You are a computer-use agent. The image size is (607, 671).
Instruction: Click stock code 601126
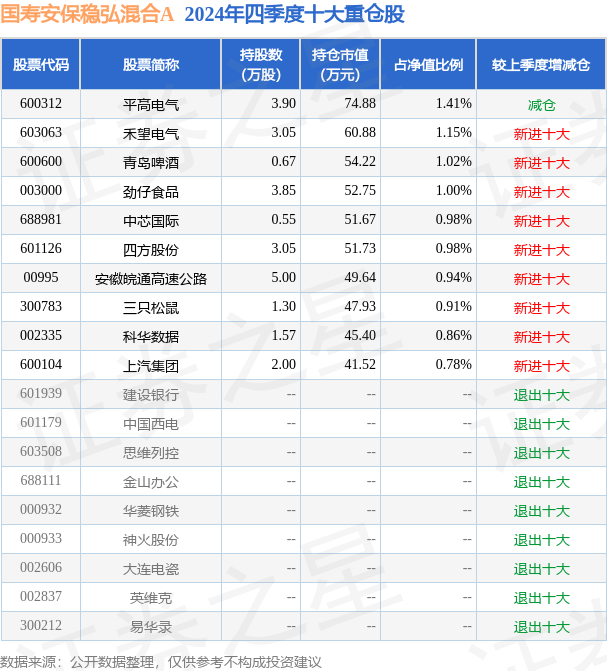41,249
